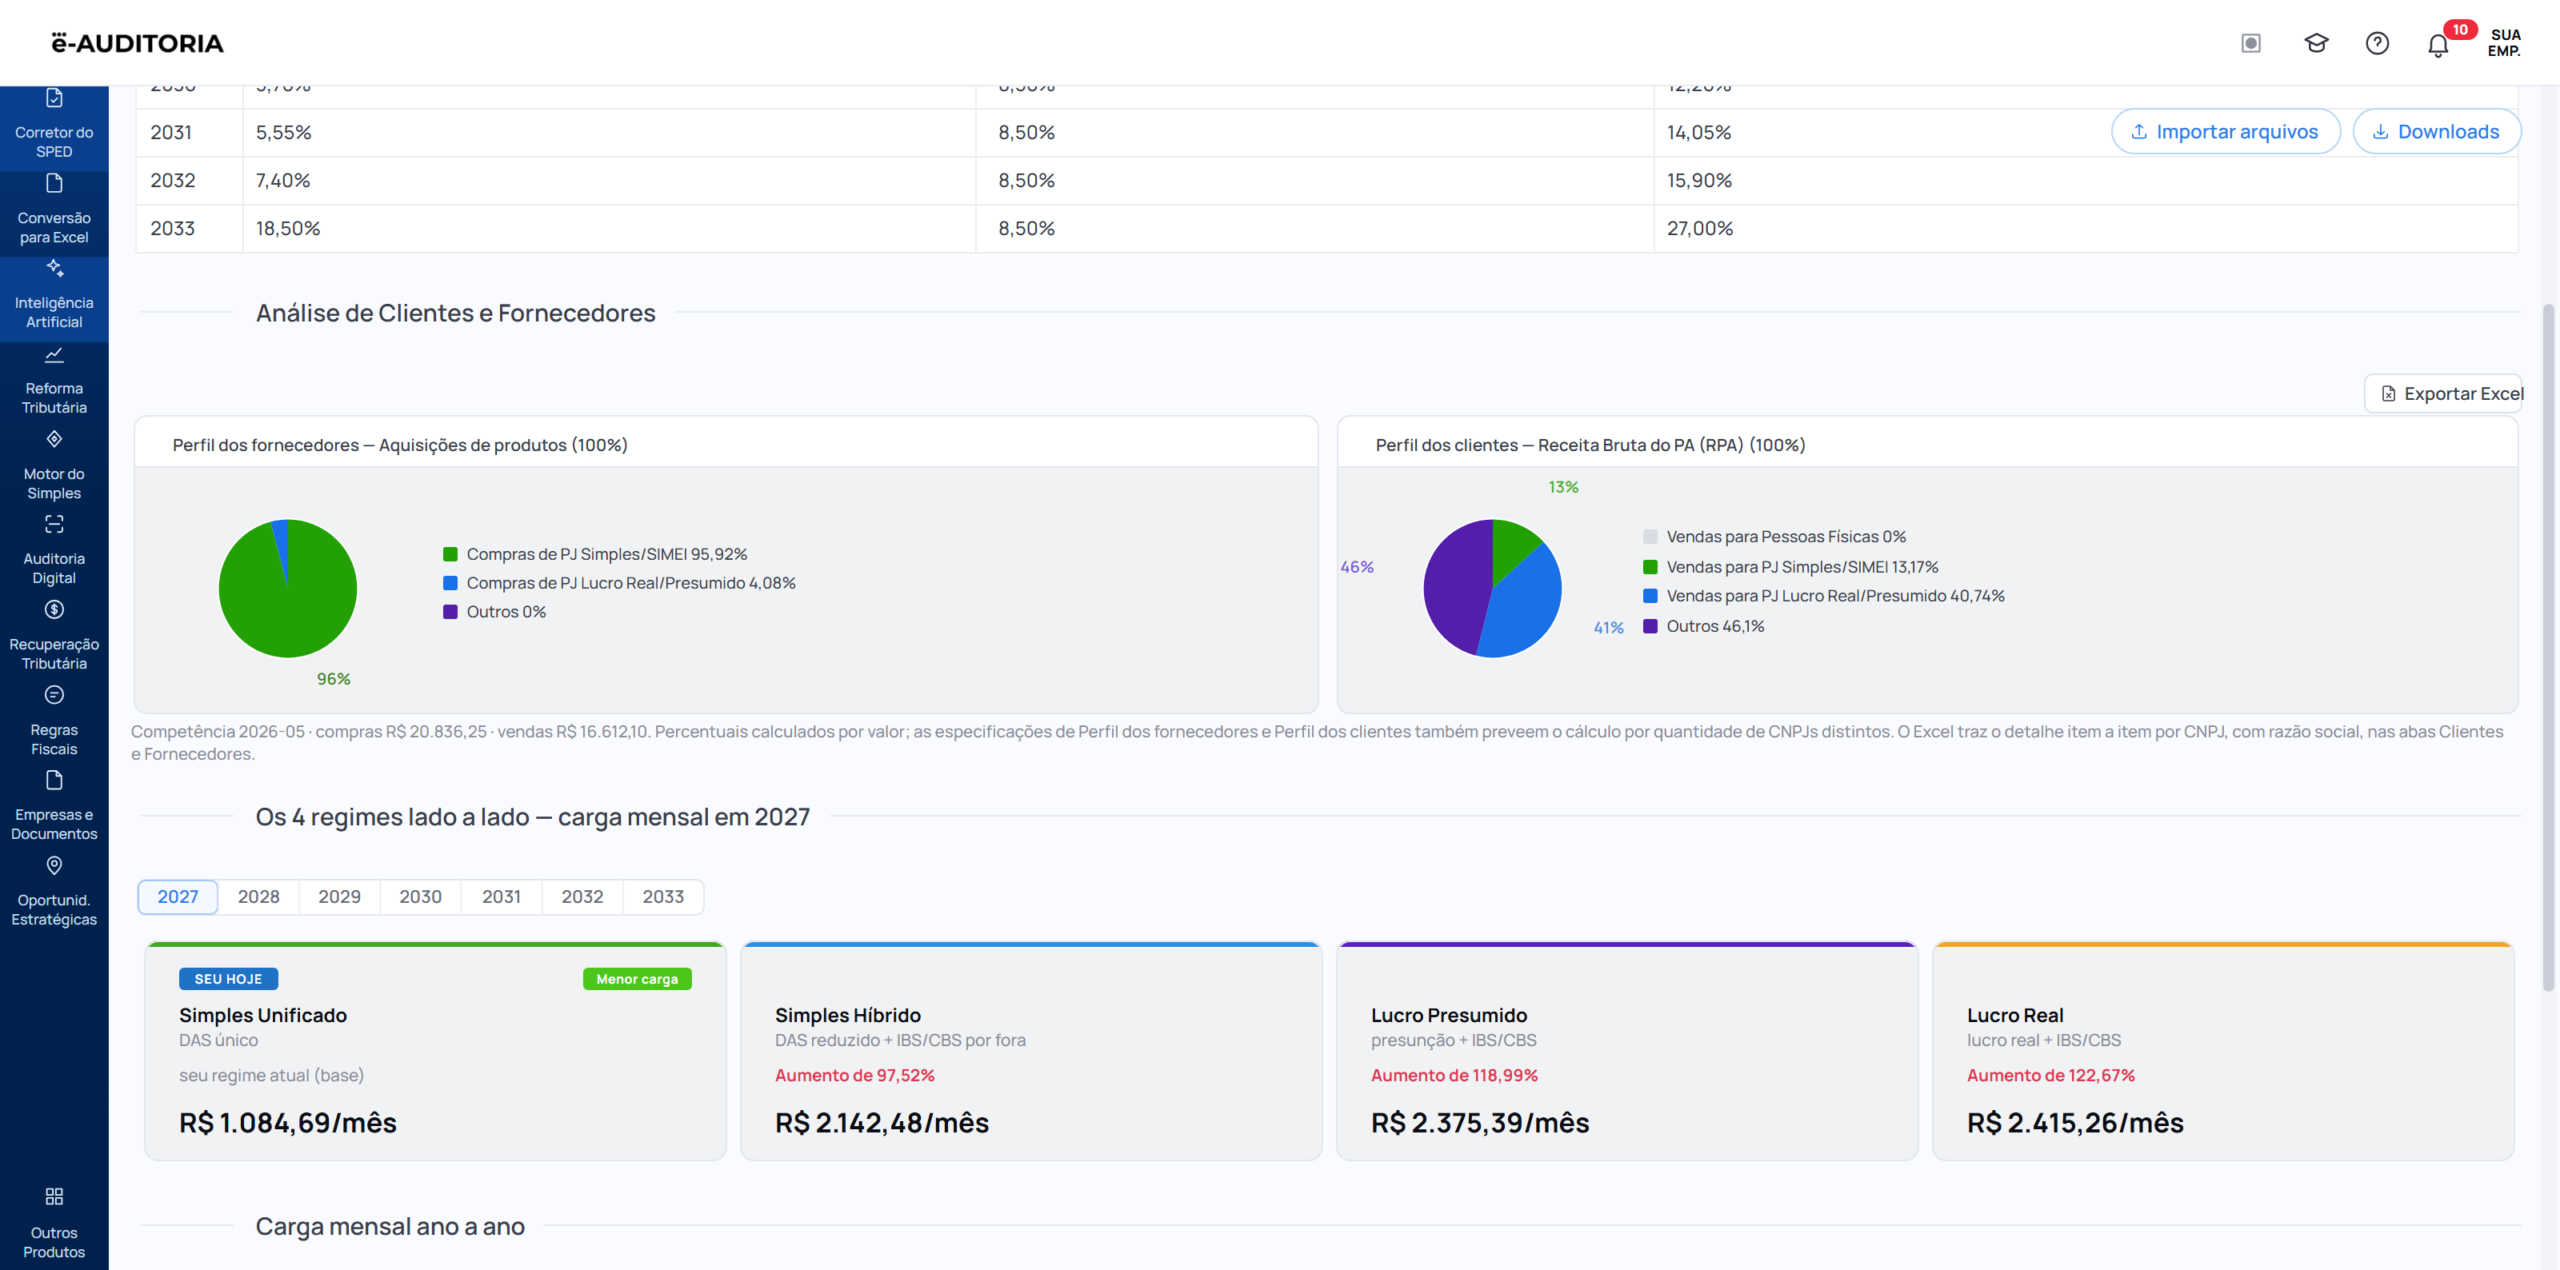Screen dimensions: 2560x1270
Task: Open Inteligência Artificial in the sidebar
Action: (x=54, y=299)
